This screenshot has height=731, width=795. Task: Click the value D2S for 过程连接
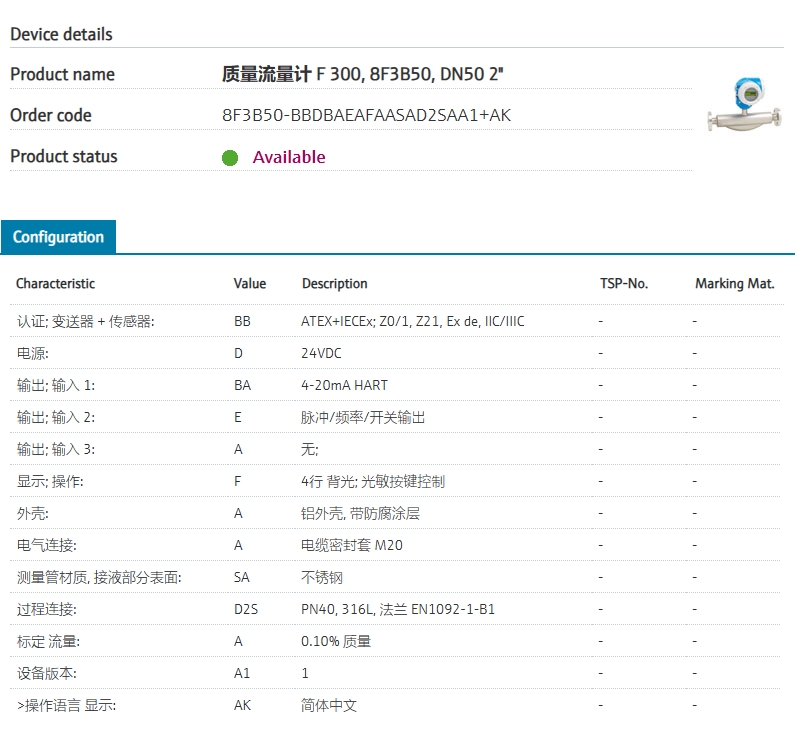246,609
